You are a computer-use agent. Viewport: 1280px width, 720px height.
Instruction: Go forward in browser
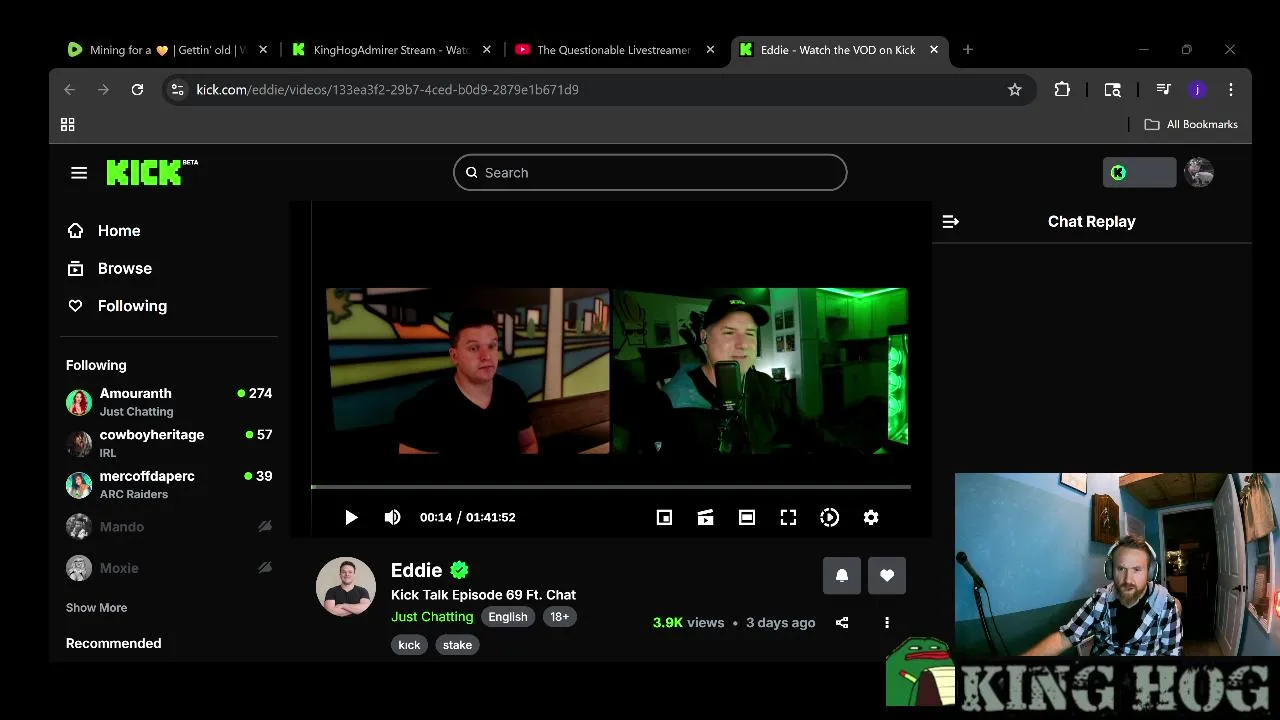point(103,90)
